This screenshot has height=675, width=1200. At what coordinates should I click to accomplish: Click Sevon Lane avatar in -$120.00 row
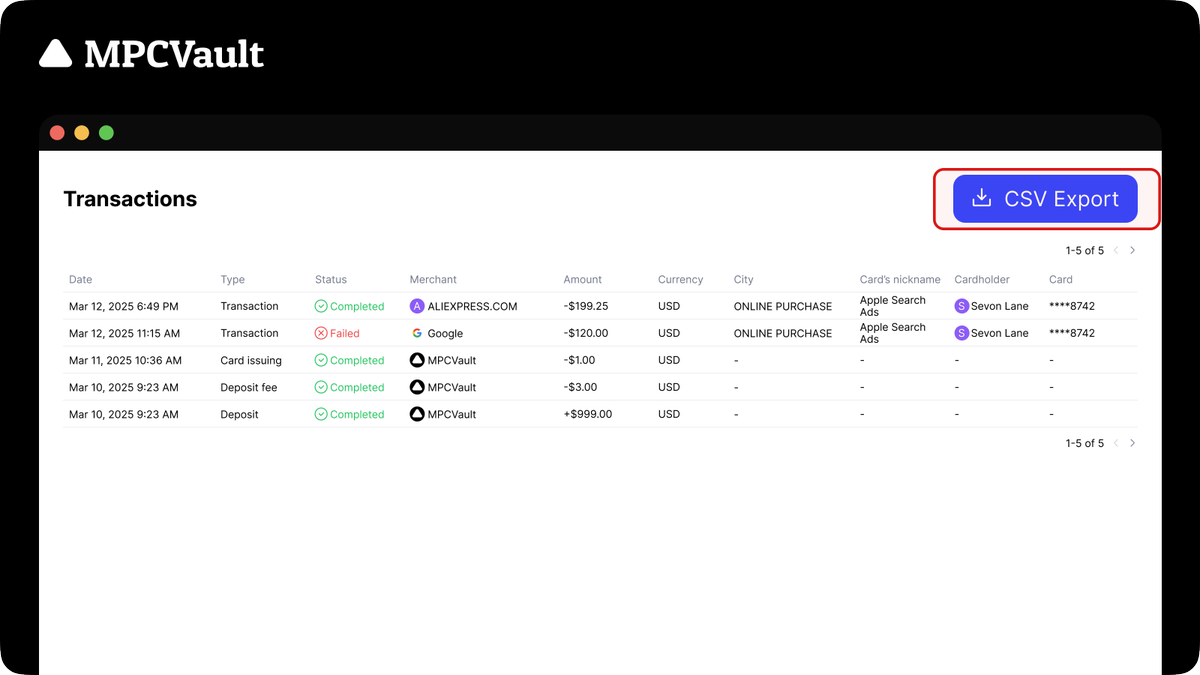click(x=962, y=333)
